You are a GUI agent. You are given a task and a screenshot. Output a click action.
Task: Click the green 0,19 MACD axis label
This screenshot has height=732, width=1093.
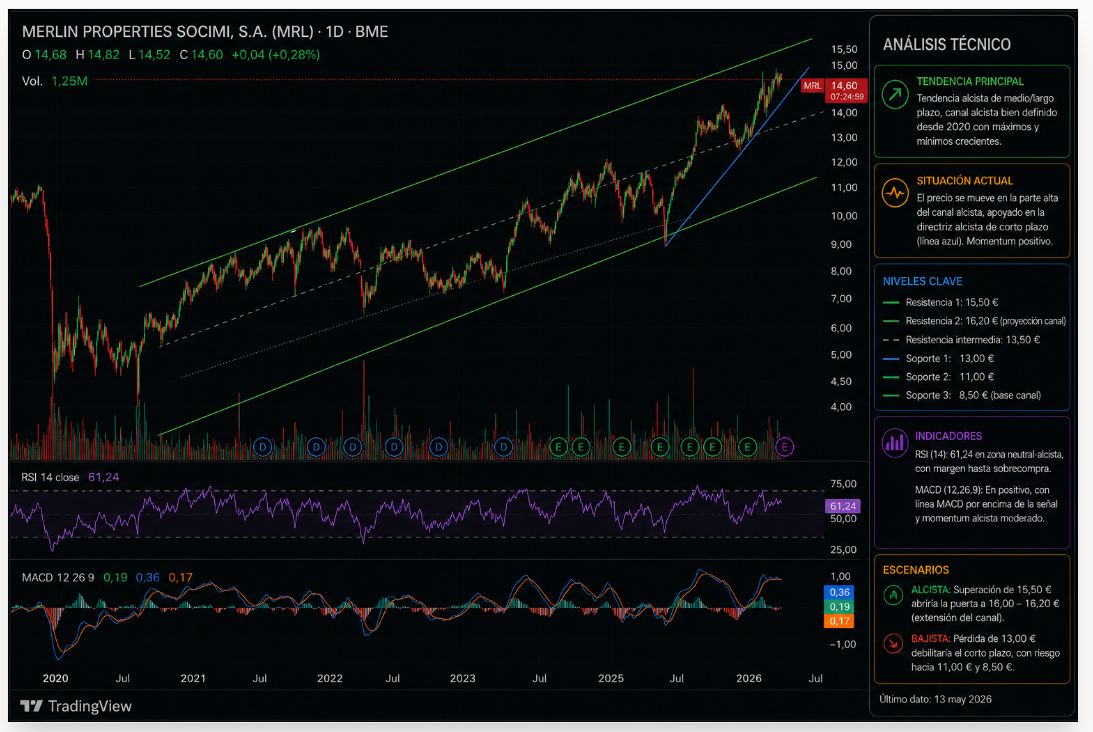tap(839, 607)
